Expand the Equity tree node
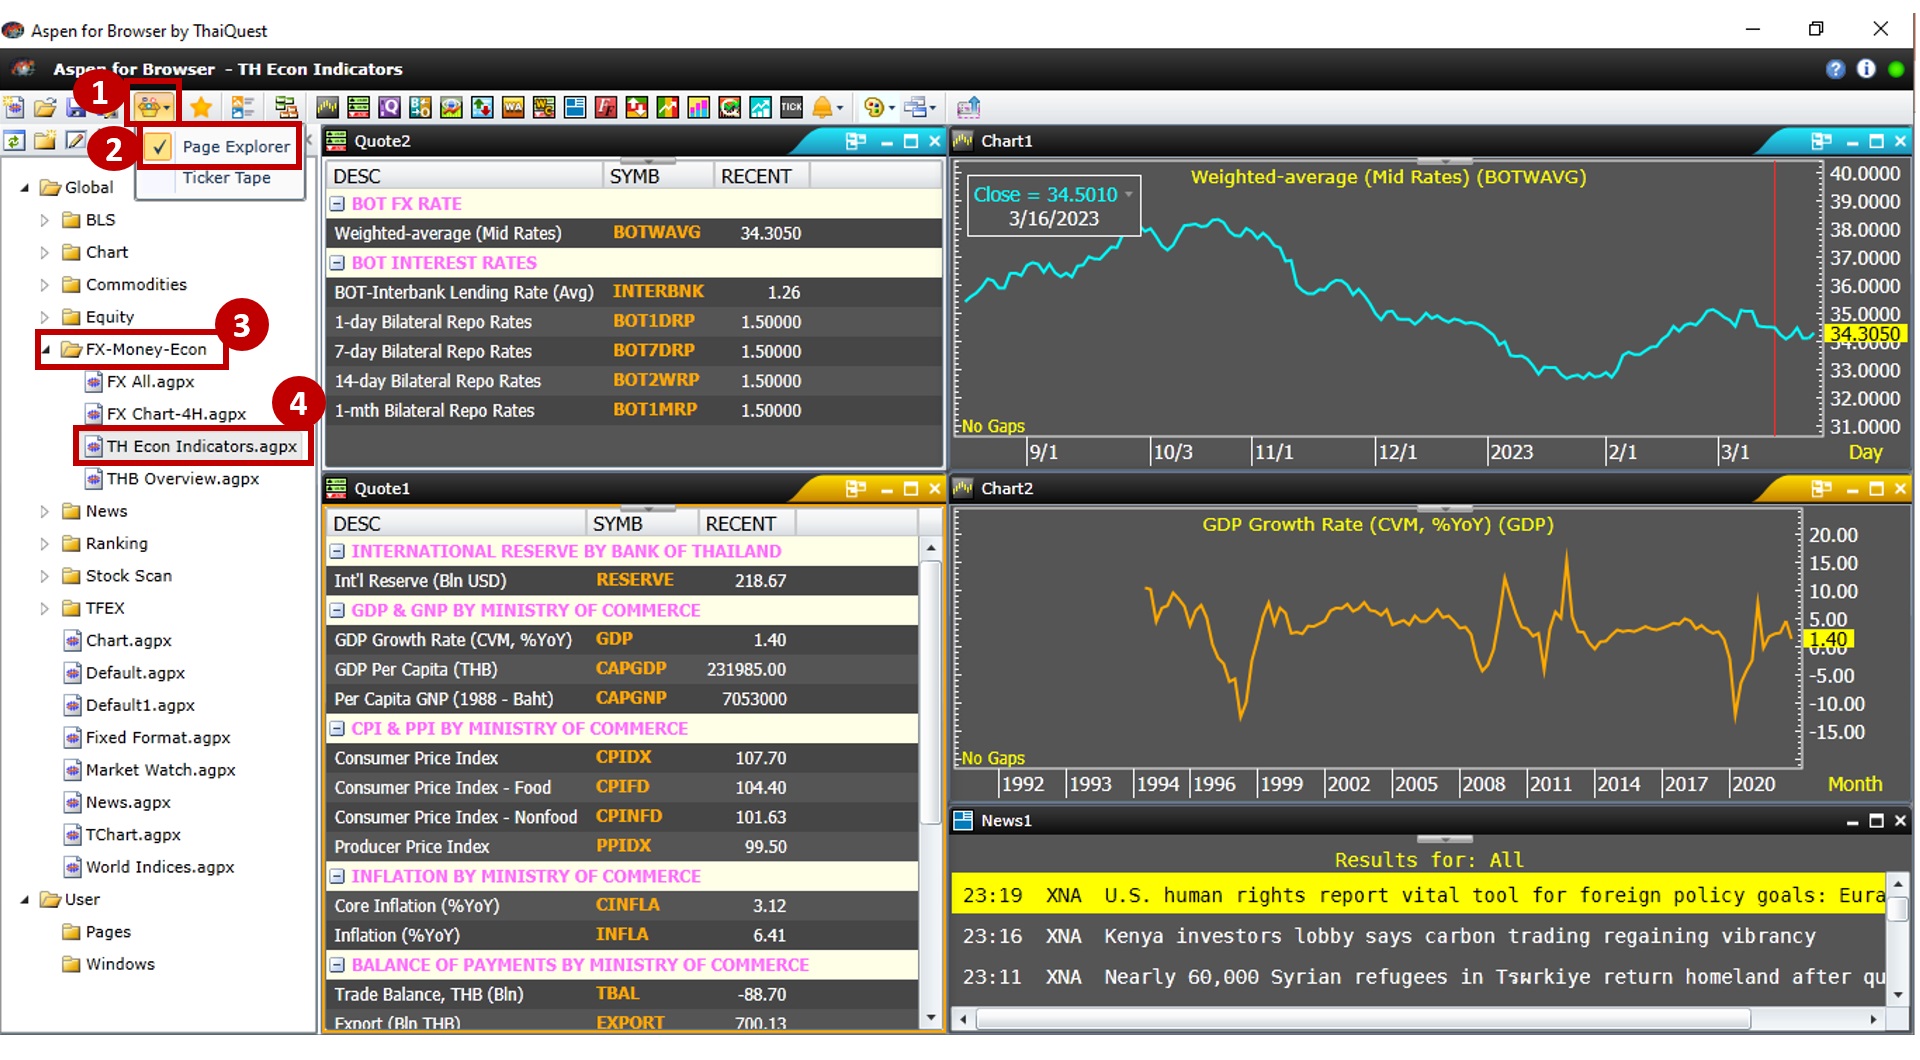 44,316
